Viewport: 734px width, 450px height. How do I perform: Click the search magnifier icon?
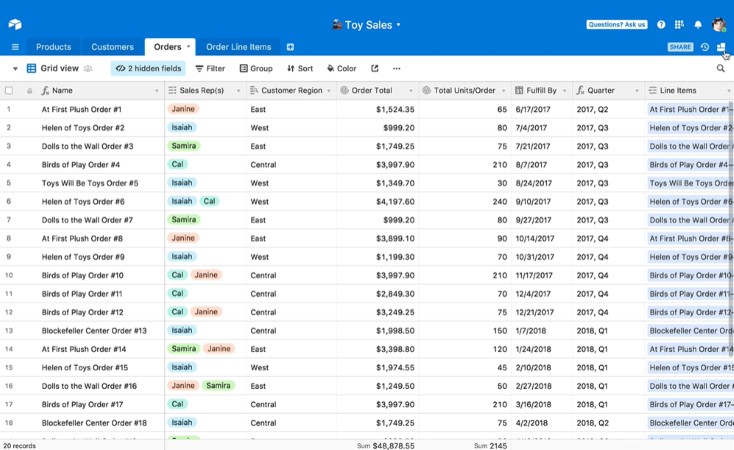click(720, 68)
